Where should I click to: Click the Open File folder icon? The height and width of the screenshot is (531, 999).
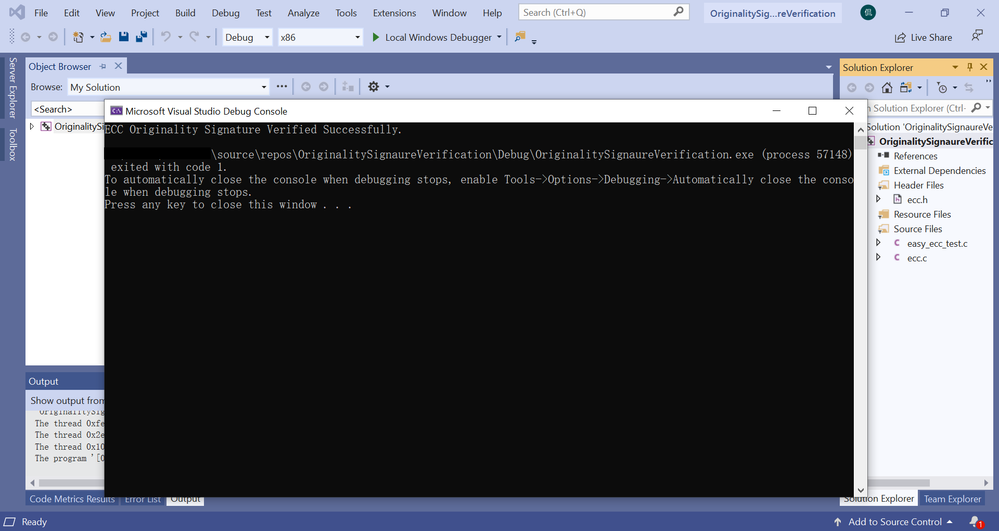point(106,38)
